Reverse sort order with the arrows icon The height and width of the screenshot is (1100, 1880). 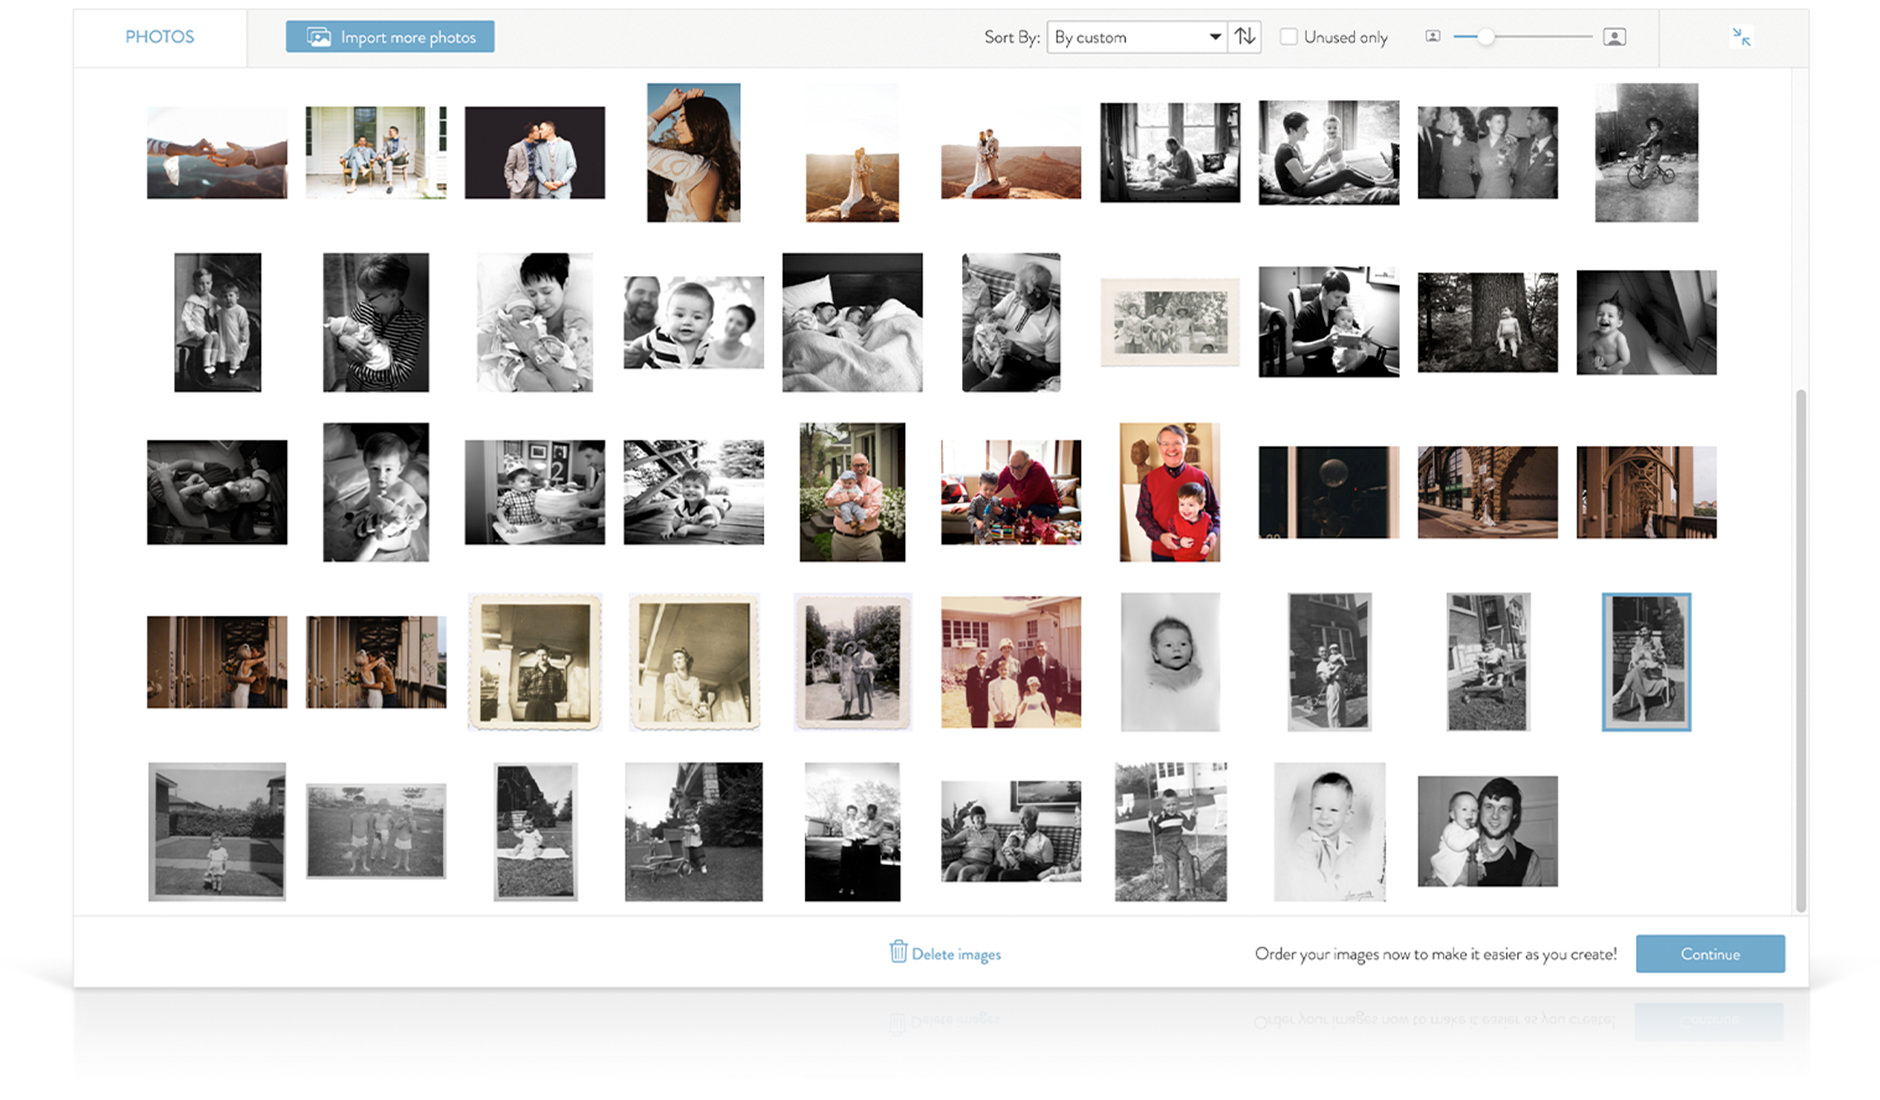click(1244, 37)
